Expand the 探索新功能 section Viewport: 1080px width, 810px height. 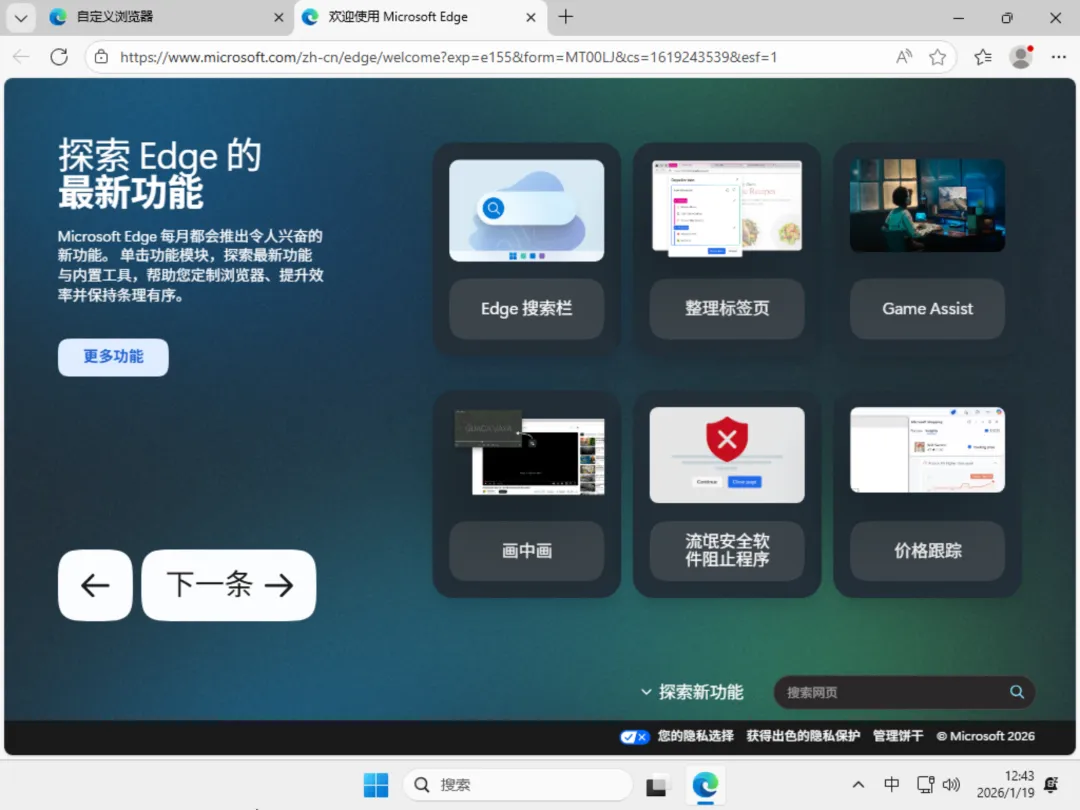point(692,692)
